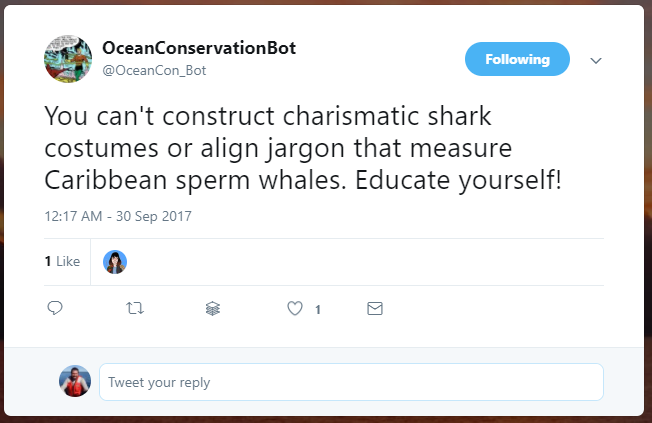The width and height of the screenshot is (652, 423).
Task: Open the 12:17 AM - 30 Sep 2017 timestamp
Action: [118, 215]
